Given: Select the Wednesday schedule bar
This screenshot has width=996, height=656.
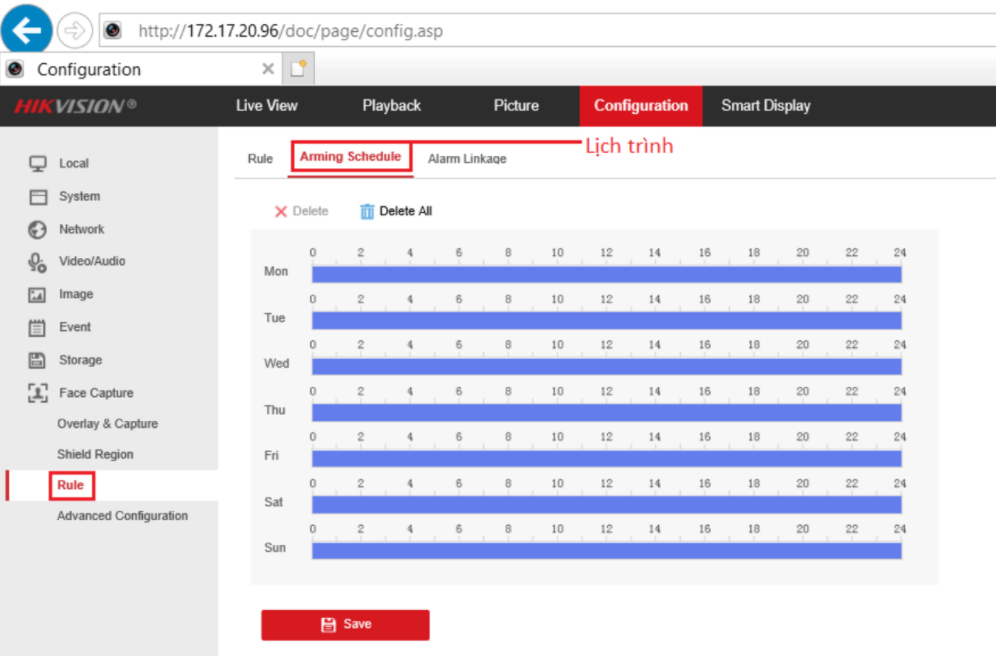Looking at the screenshot, I should point(606,366).
